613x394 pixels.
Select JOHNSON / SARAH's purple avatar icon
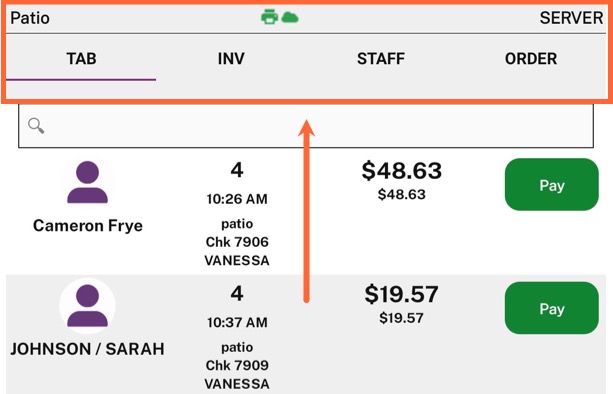click(x=88, y=306)
